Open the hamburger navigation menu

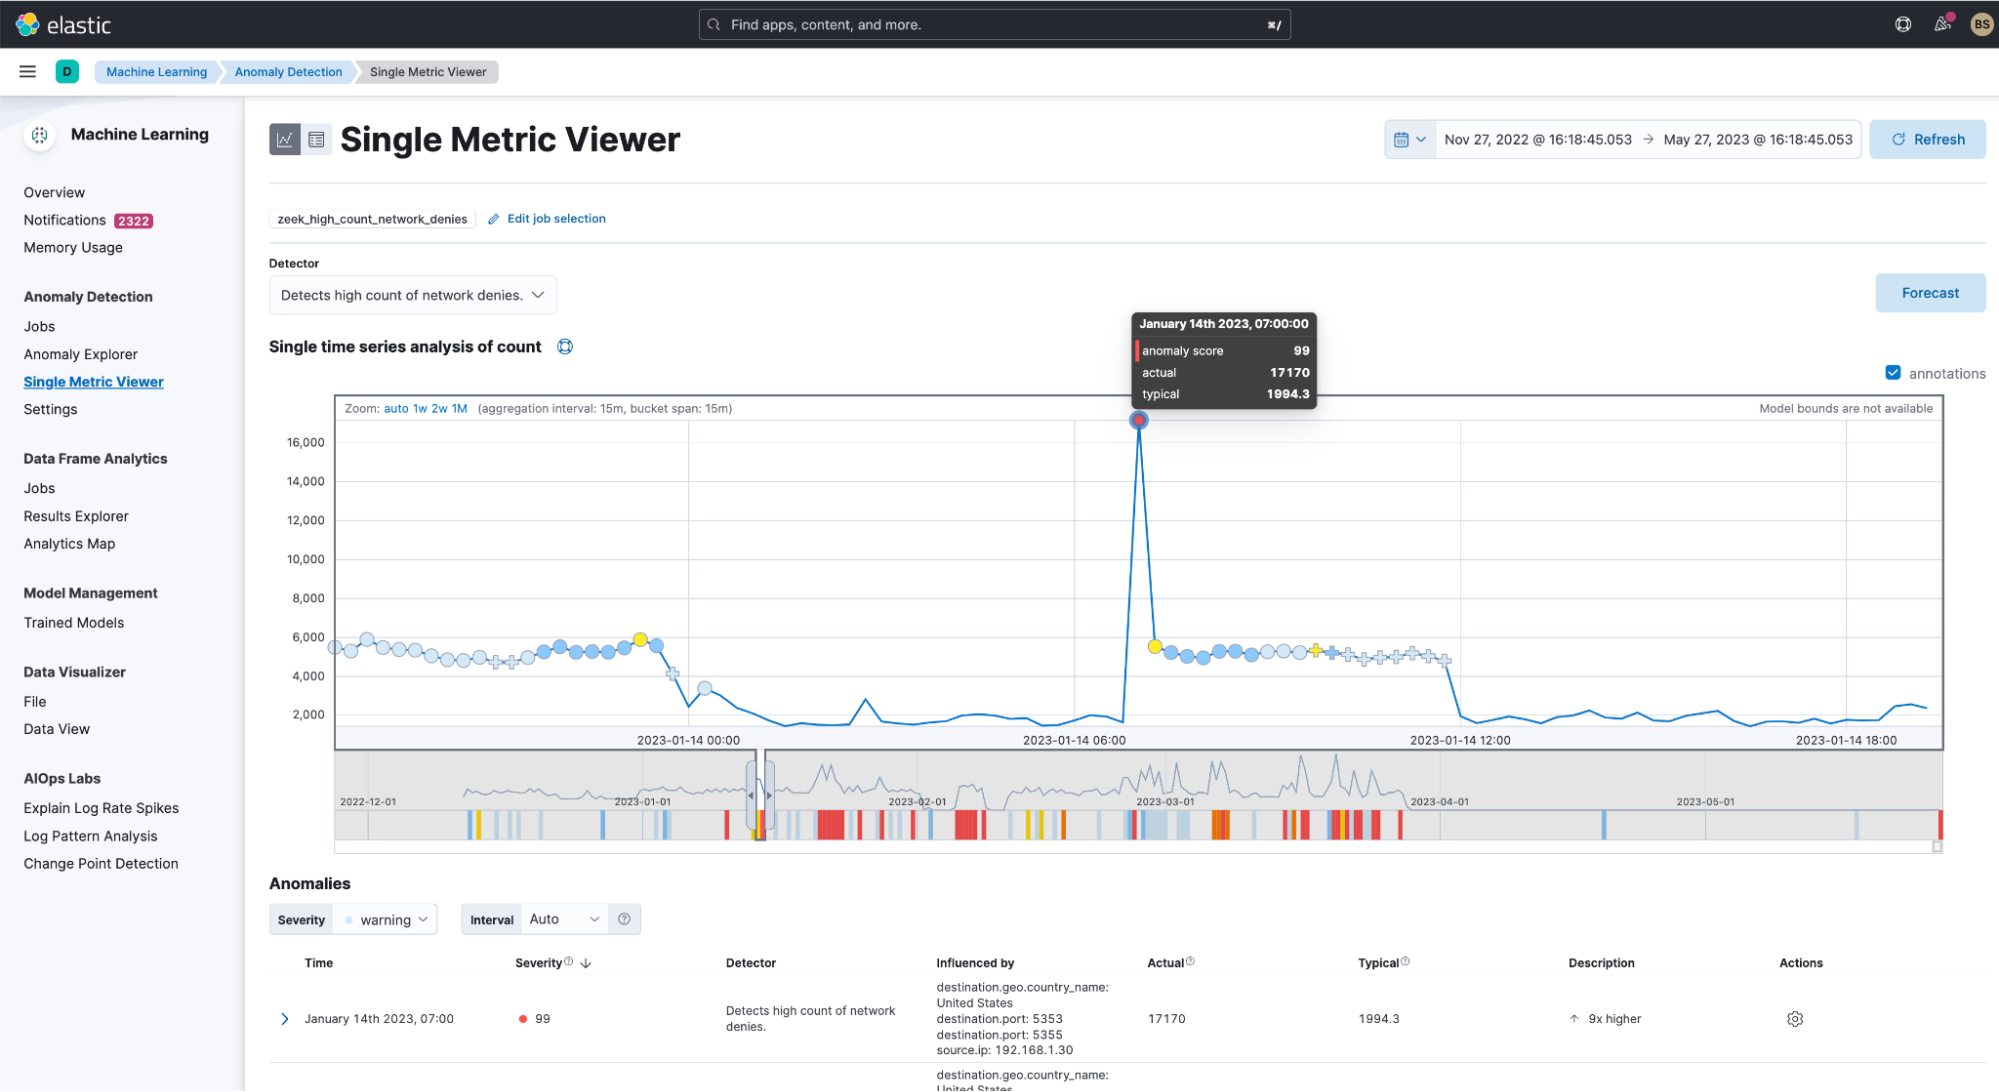28,71
